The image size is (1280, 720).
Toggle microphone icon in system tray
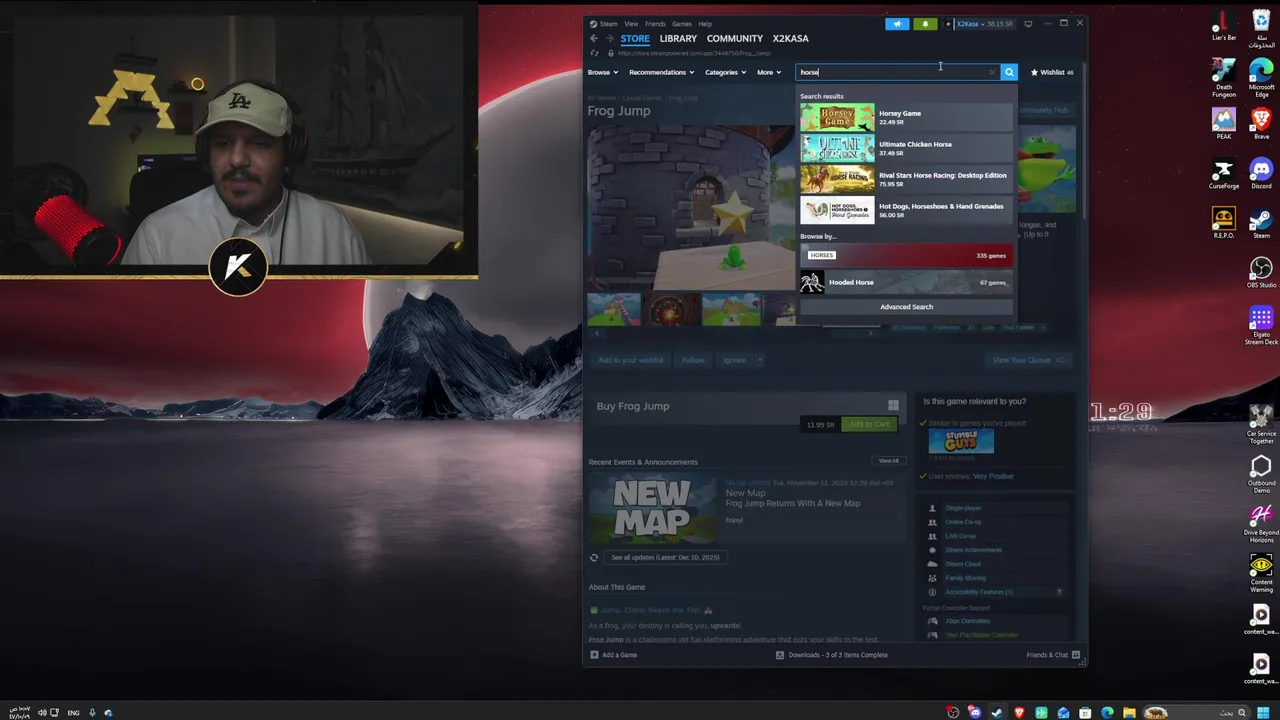92,713
